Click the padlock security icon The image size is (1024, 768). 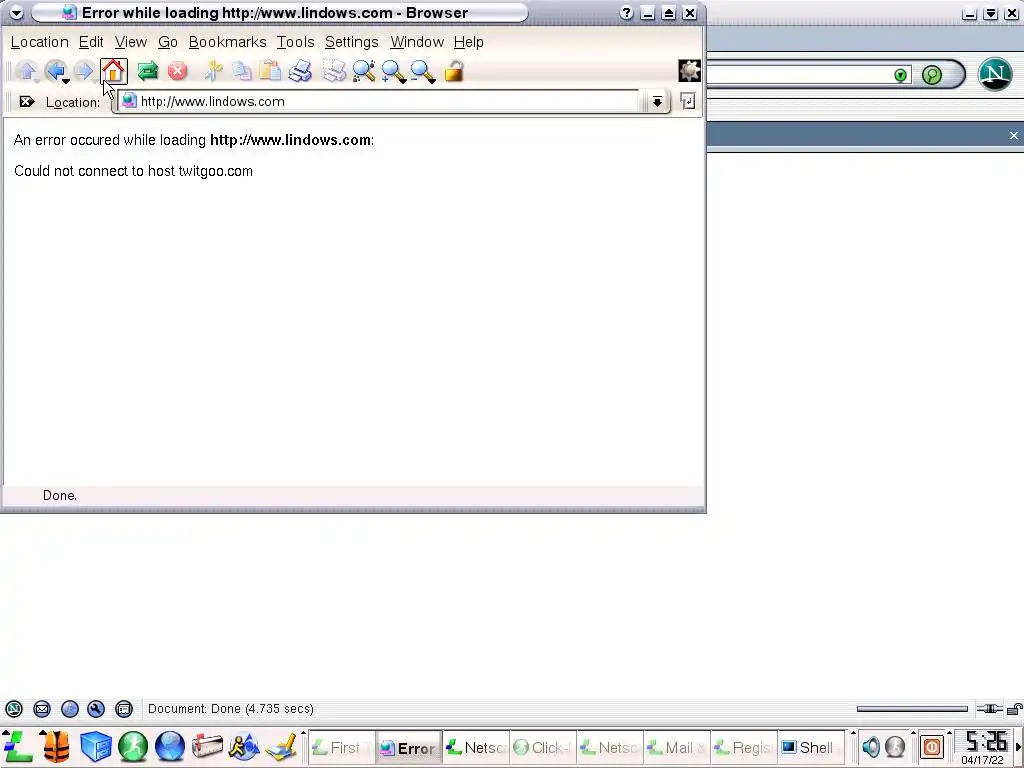click(x=454, y=71)
